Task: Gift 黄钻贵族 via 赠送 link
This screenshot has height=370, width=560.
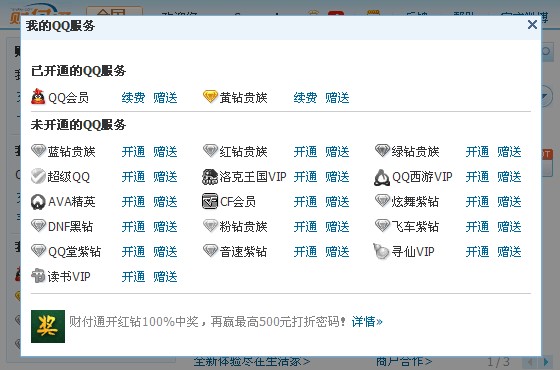Action: tap(337, 98)
